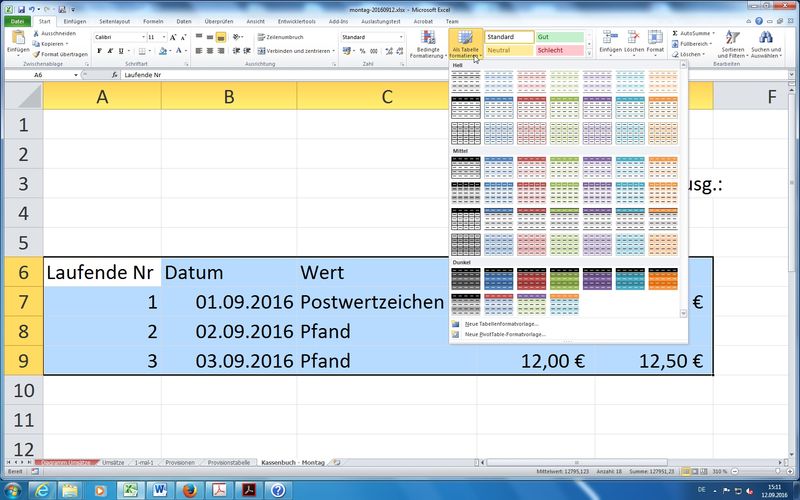
Task: Toggle middle vertical alignment button
Action: point(210,37)
